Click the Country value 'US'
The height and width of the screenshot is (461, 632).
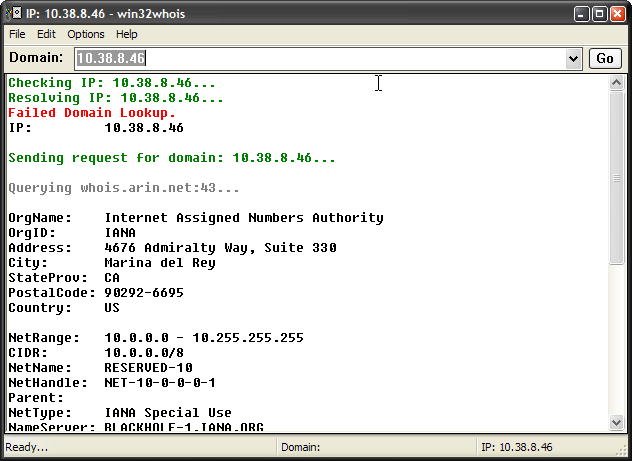pyautogui.click(x=112, y=307)
